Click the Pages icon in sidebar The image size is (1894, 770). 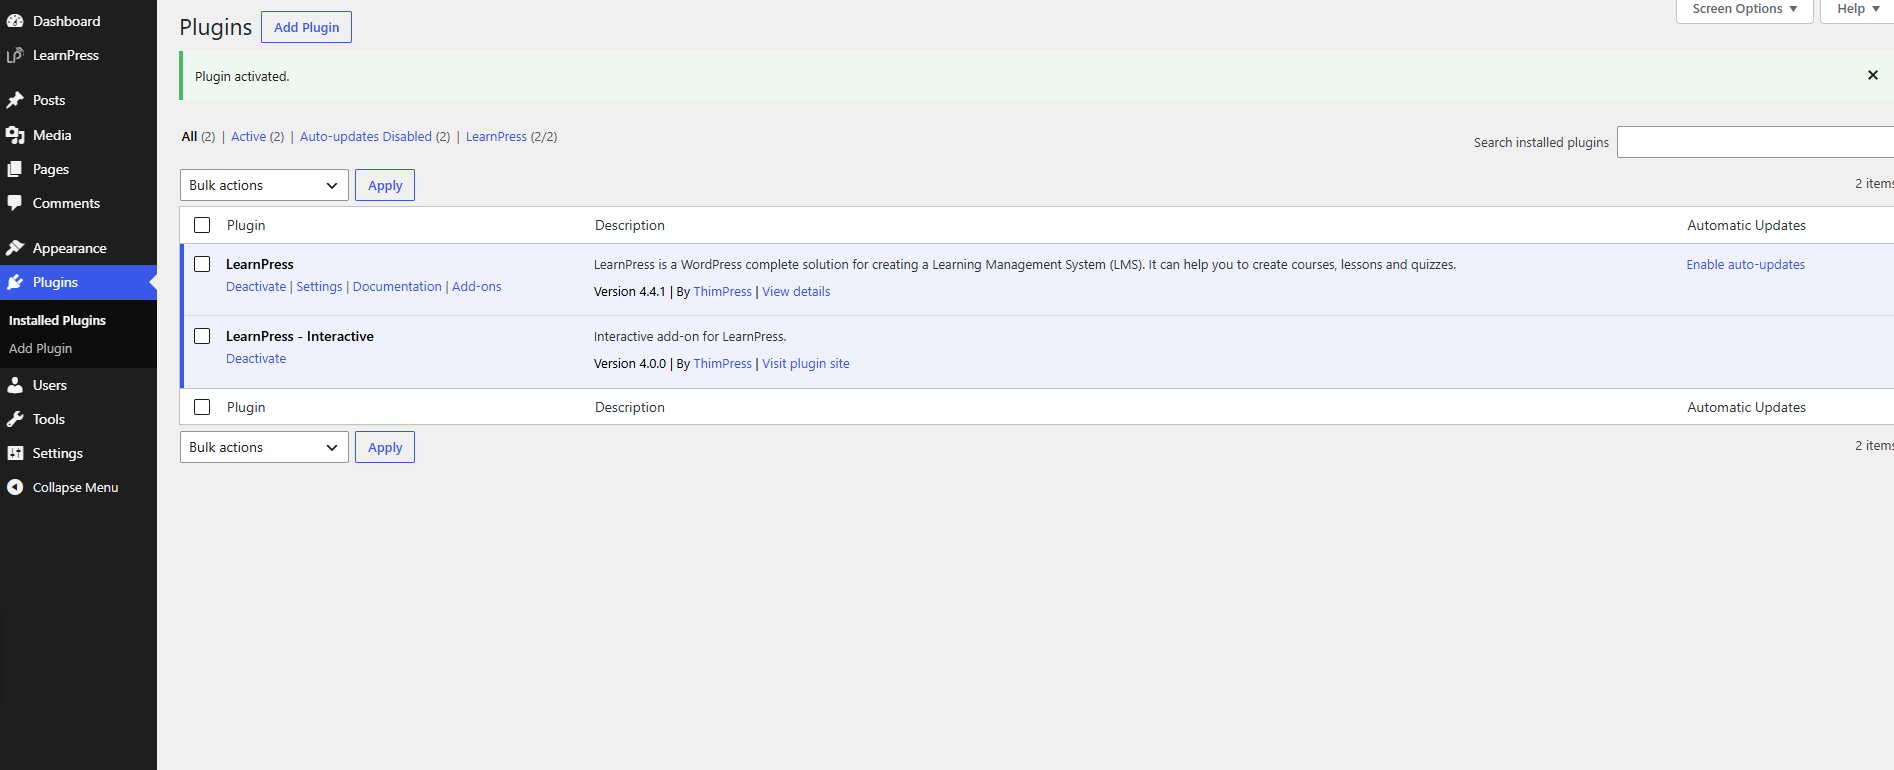point(15,169)
